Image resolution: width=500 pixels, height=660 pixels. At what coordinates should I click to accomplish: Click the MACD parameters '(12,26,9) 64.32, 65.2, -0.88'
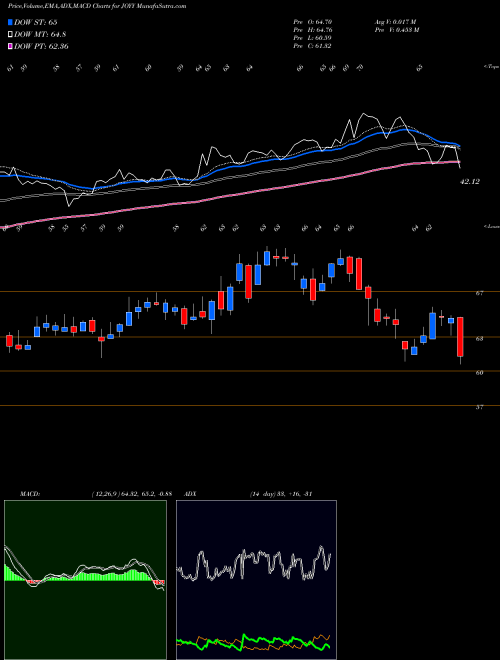(131, 493)
